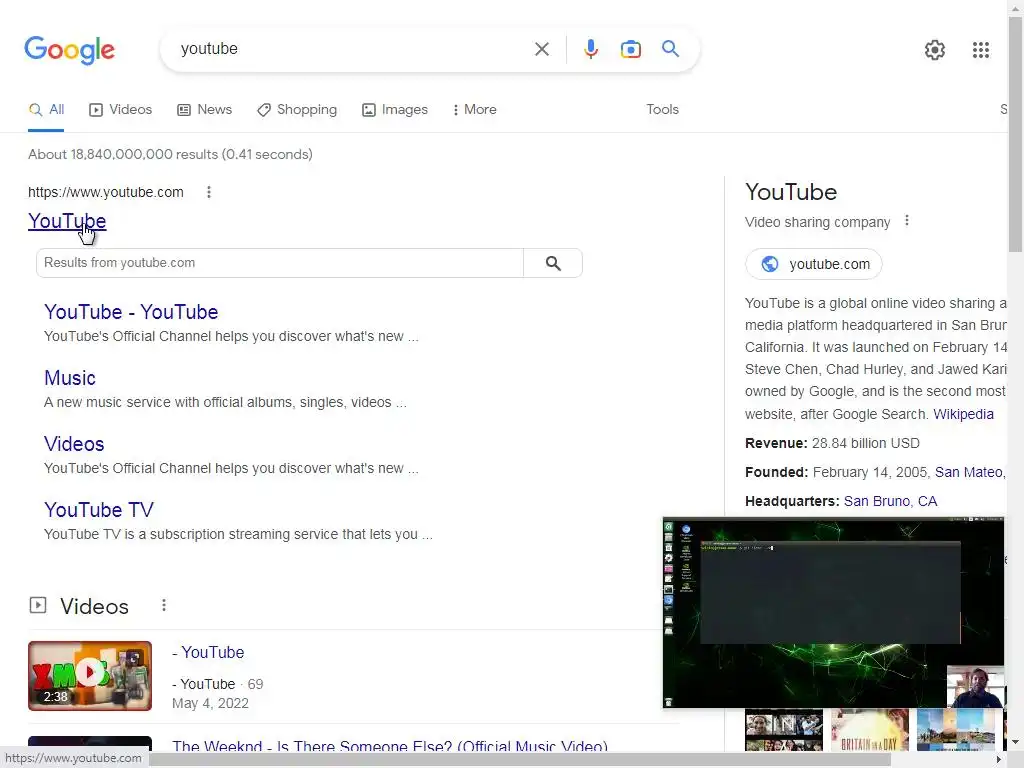Open the Tools options
The height and width of the screenshot is (768, 1024).
point(662,110)
